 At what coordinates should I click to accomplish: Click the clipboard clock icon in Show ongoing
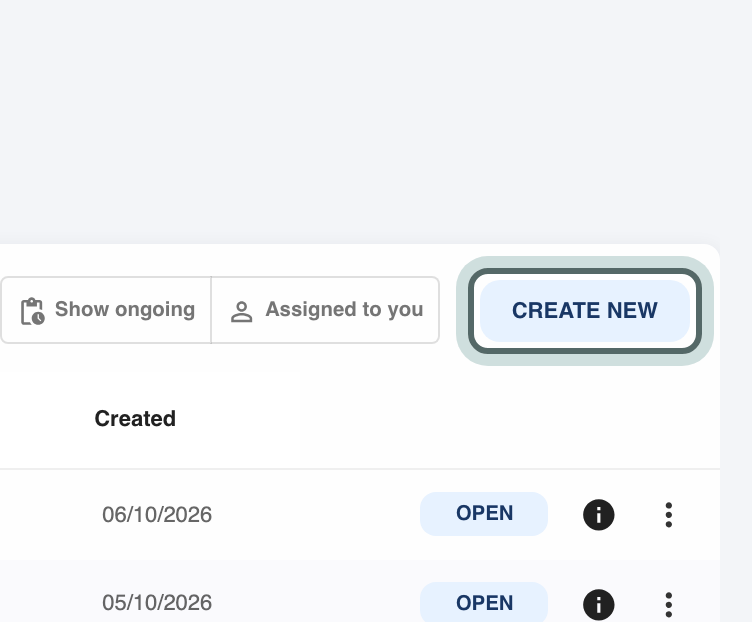[x=33, y=311]
